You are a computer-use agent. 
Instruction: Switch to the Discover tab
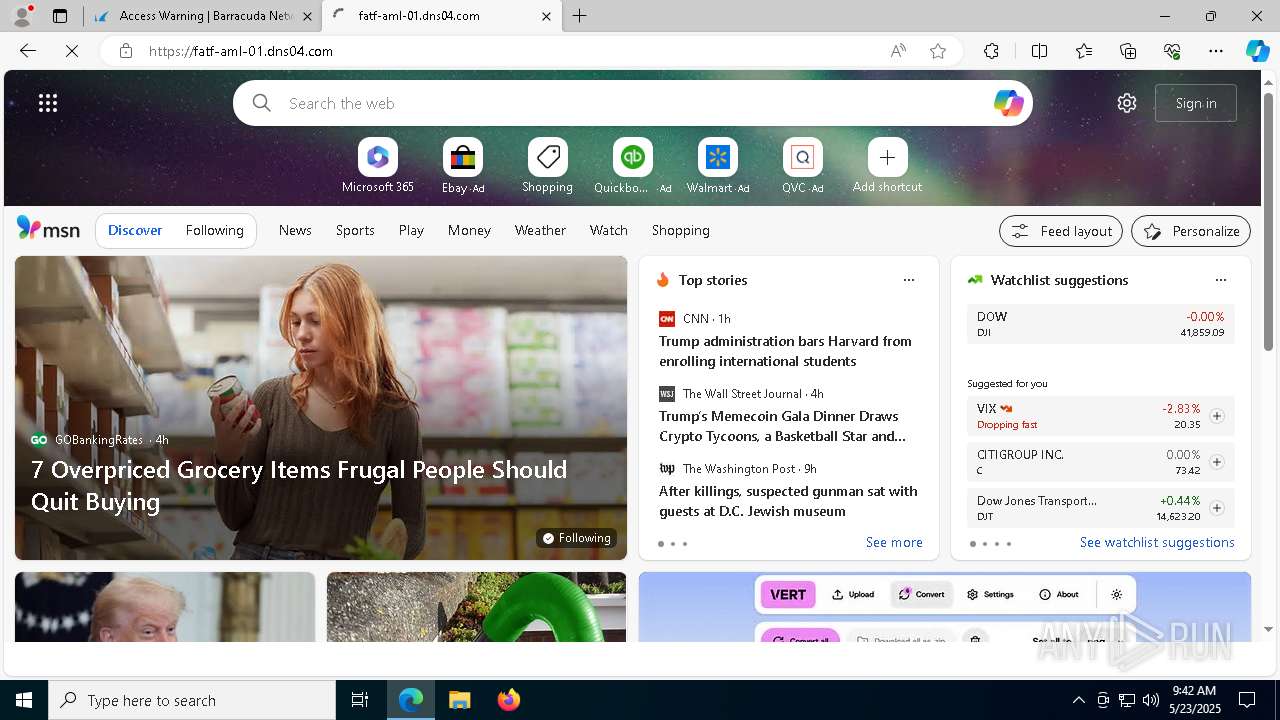coord(135,230)
